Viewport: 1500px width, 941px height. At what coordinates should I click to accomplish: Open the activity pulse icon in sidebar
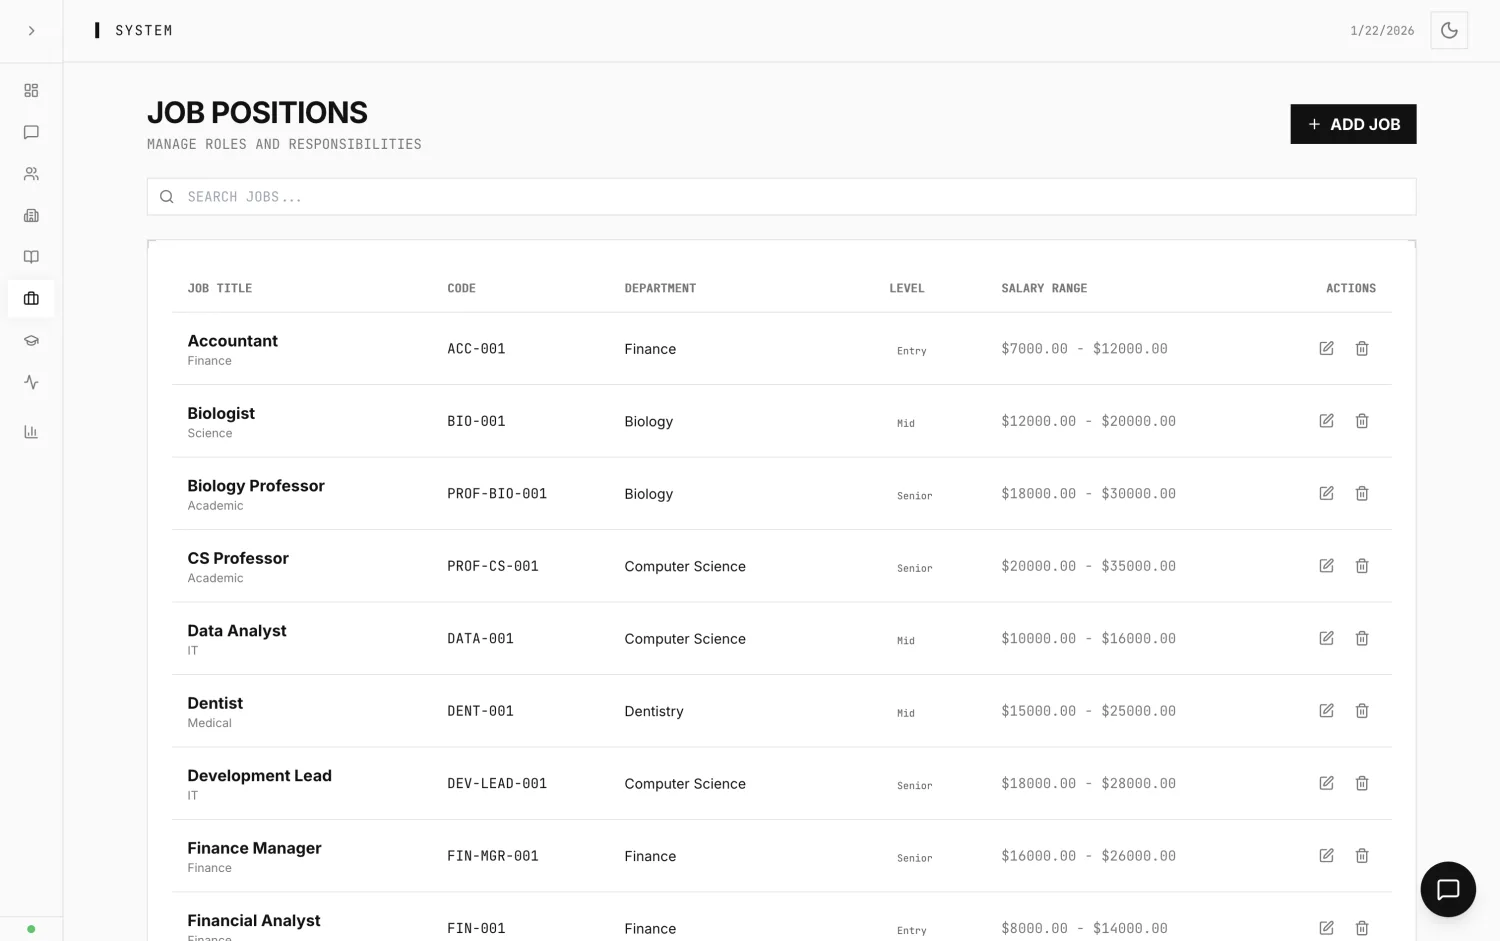pos(31,382)
